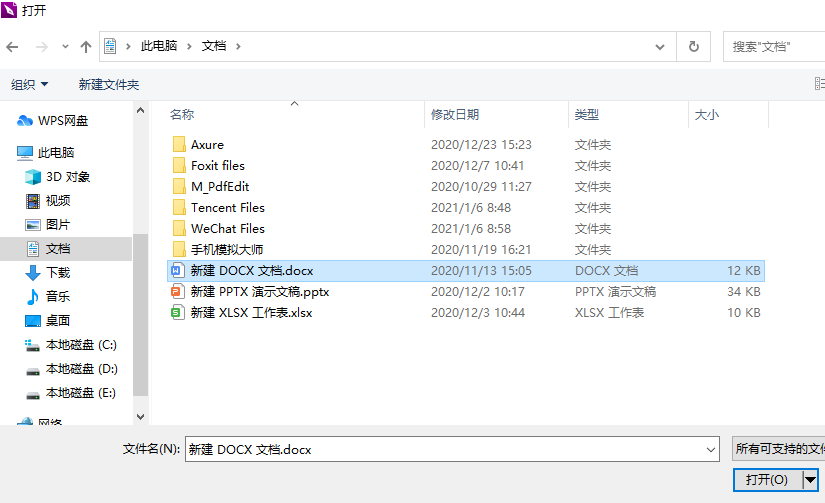Sort by 类型 column header
This screenshot has height=503, width=825.
pos(587,114)
